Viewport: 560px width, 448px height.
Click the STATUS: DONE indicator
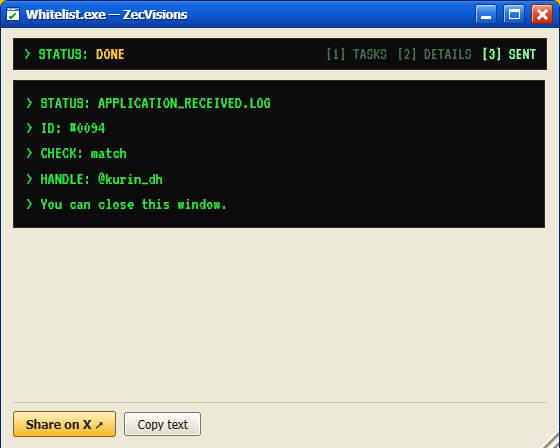click(75, 54)
